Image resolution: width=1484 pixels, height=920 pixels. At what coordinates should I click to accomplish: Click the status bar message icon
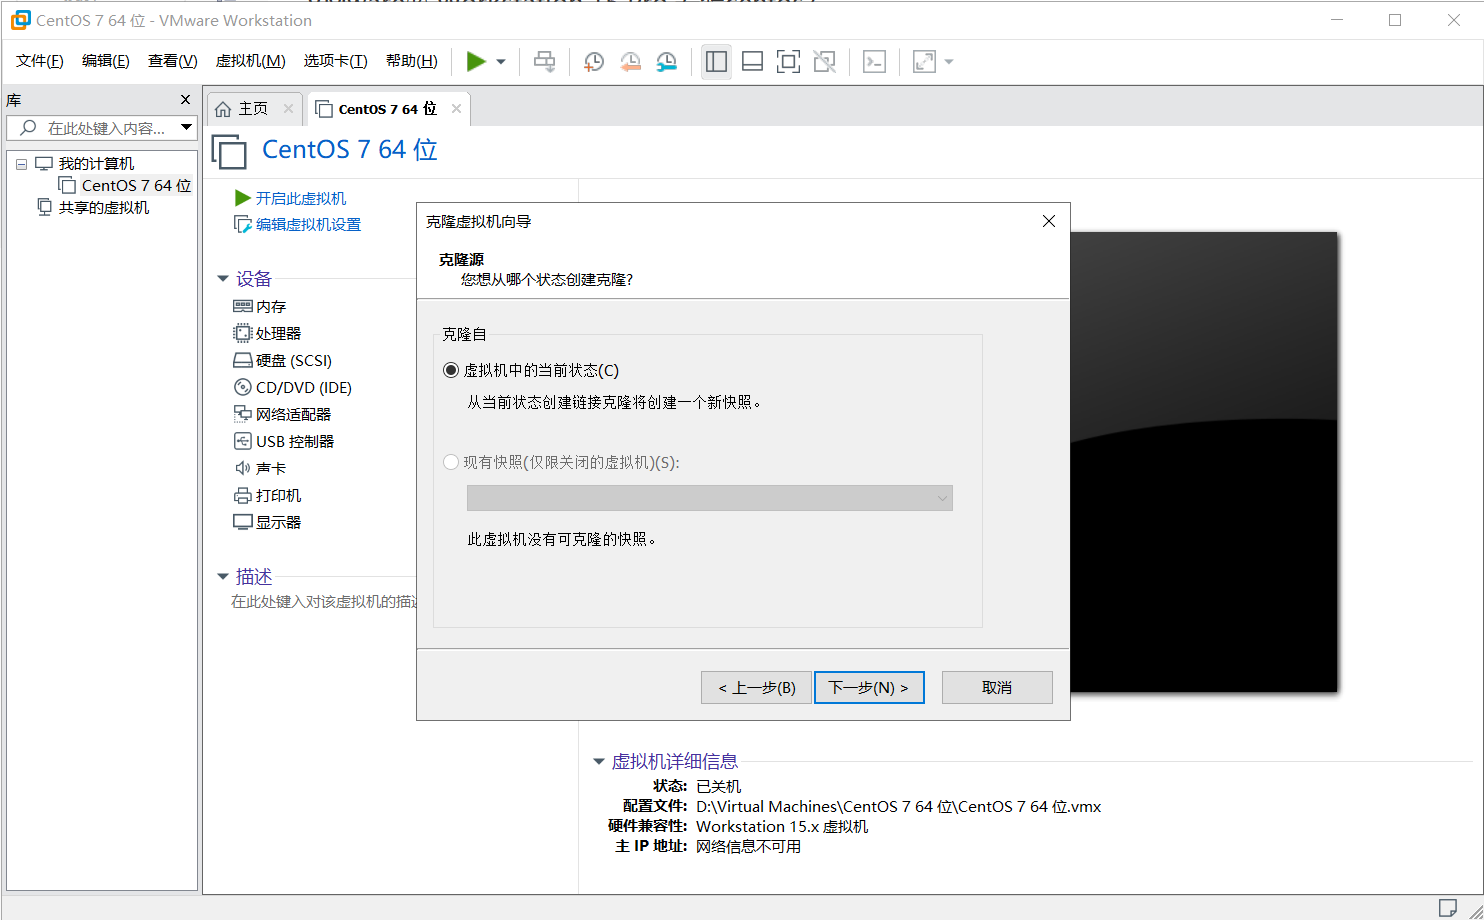tap(1448, 908)
